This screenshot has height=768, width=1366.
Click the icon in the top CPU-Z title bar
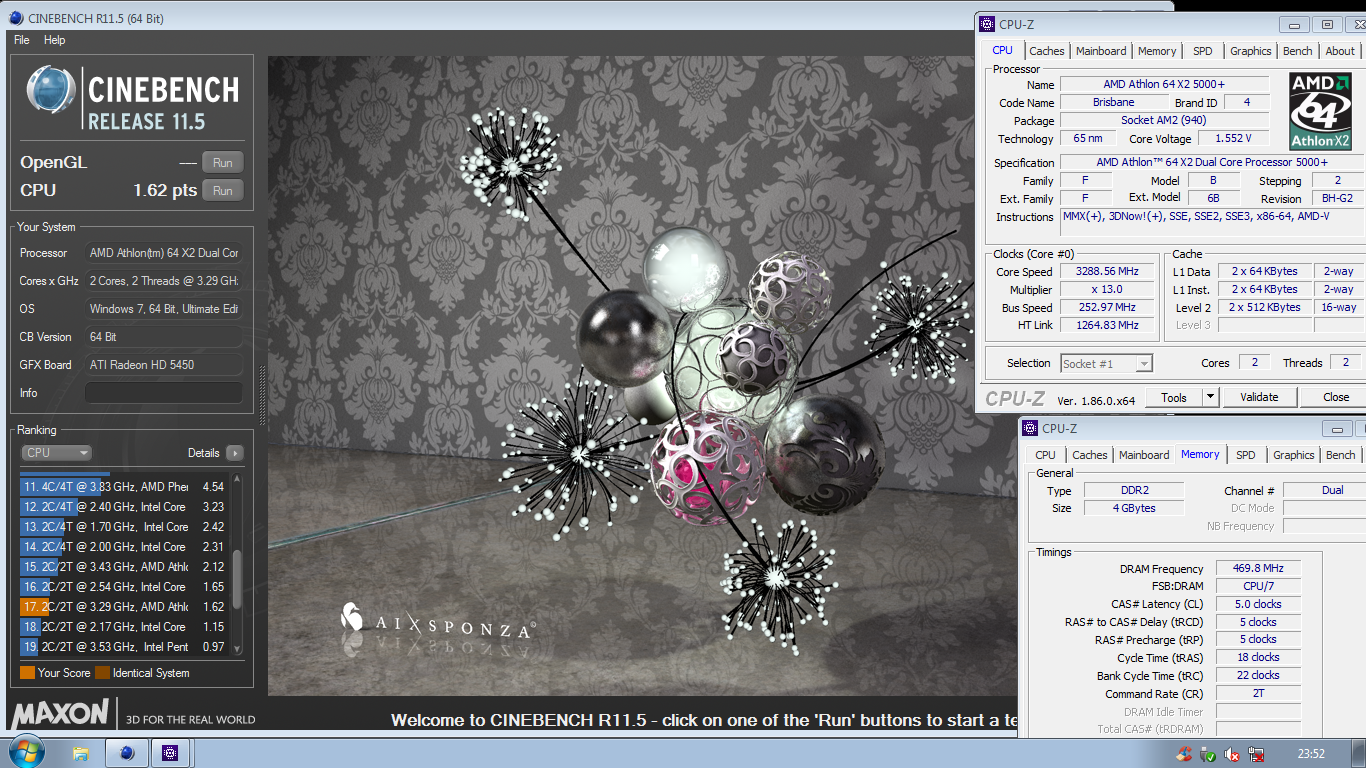coord(989,25)
